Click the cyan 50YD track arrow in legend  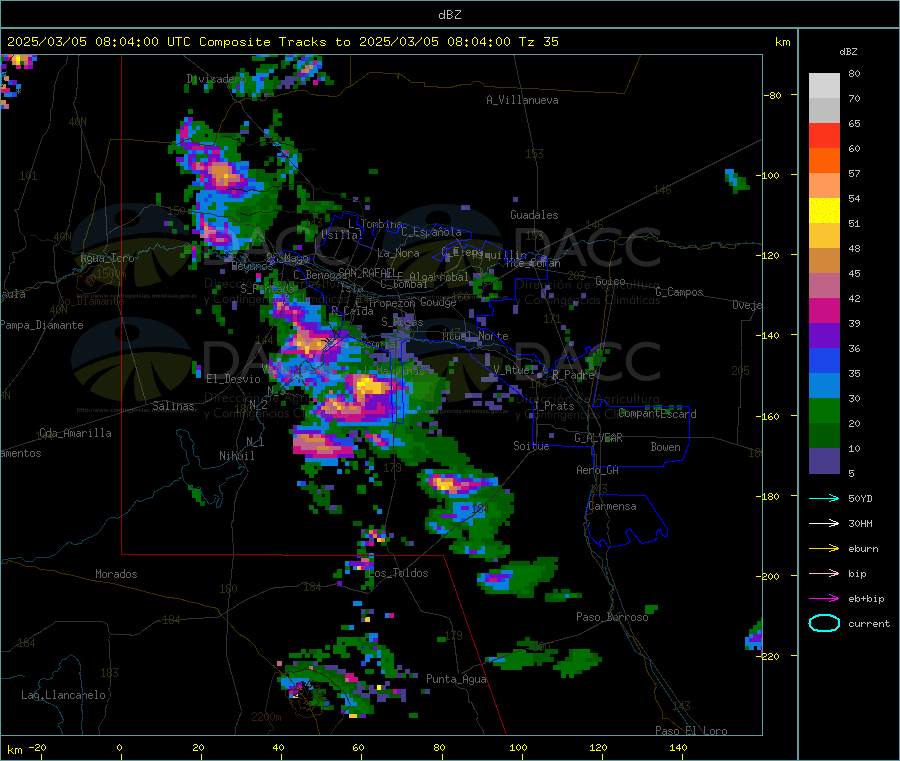coord(824,498)
